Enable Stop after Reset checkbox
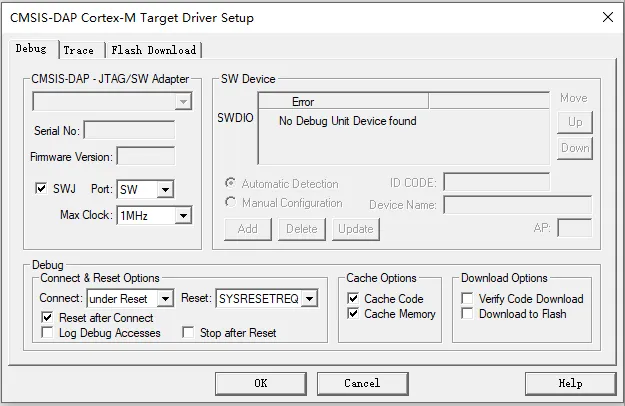 point(188,332)
